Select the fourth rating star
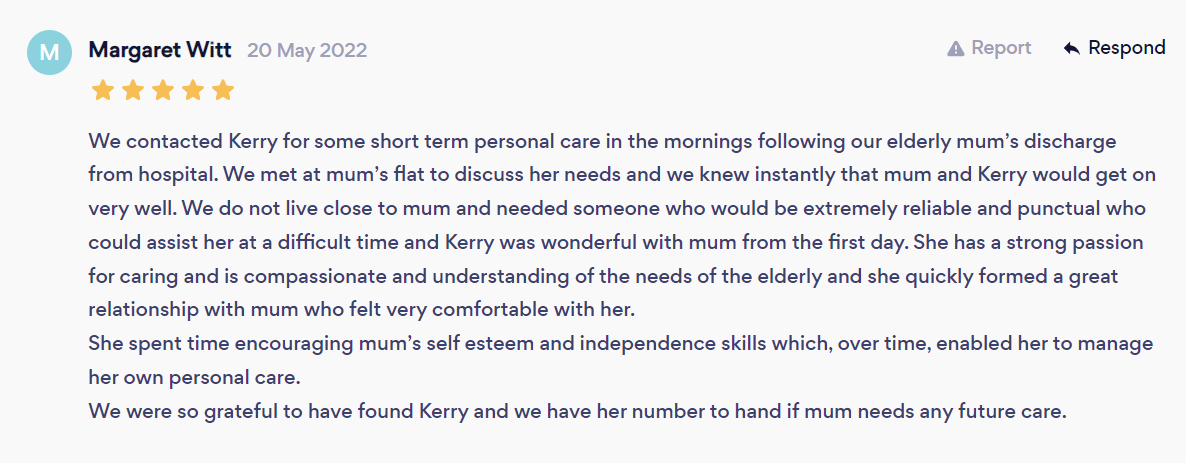 point(193,91)
